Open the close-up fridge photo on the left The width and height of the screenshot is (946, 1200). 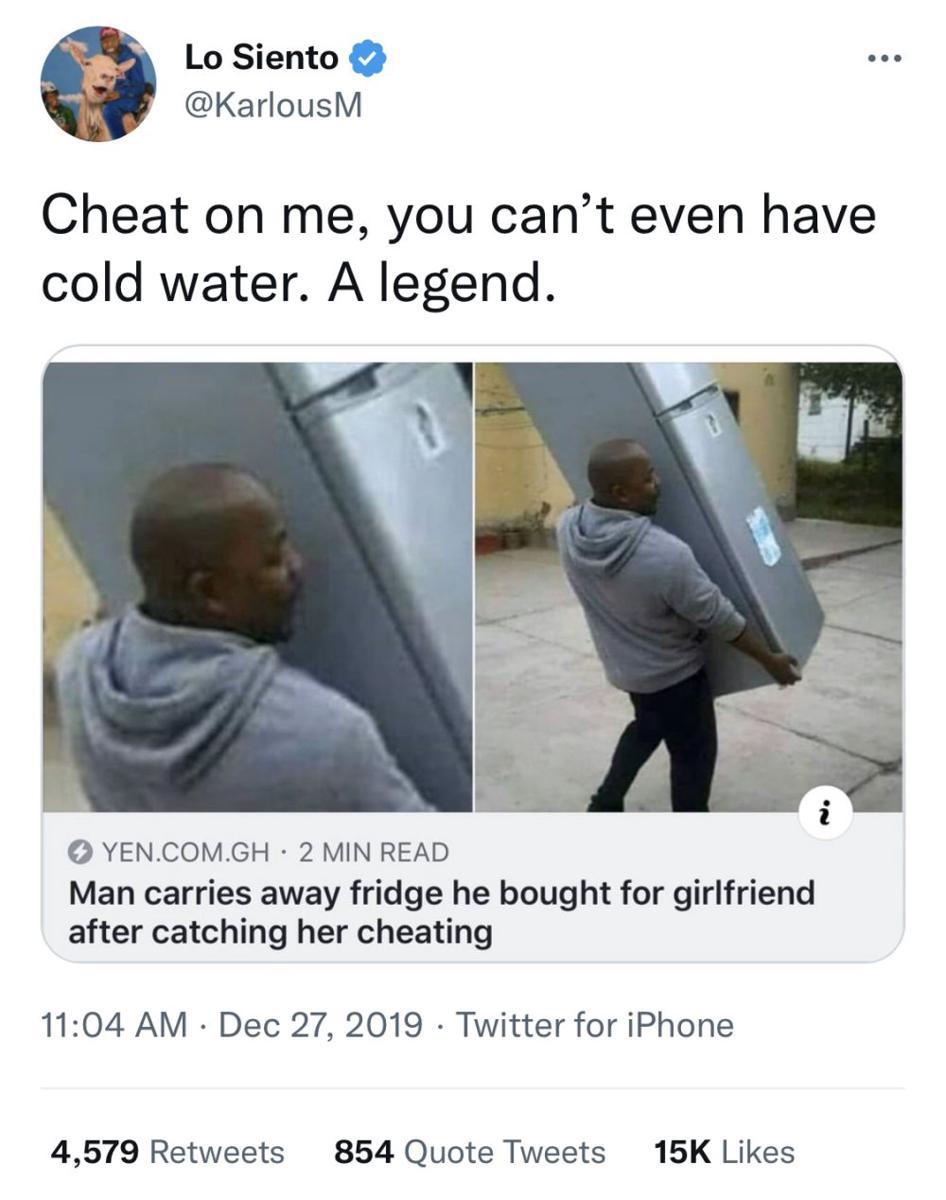(x=257, y=586)
